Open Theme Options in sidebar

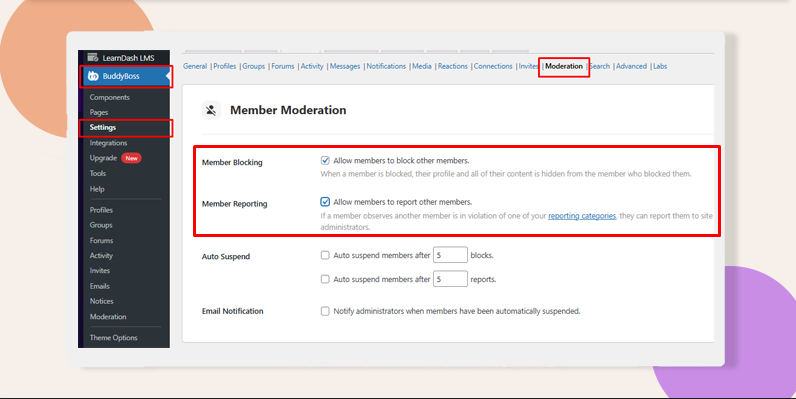113,338
